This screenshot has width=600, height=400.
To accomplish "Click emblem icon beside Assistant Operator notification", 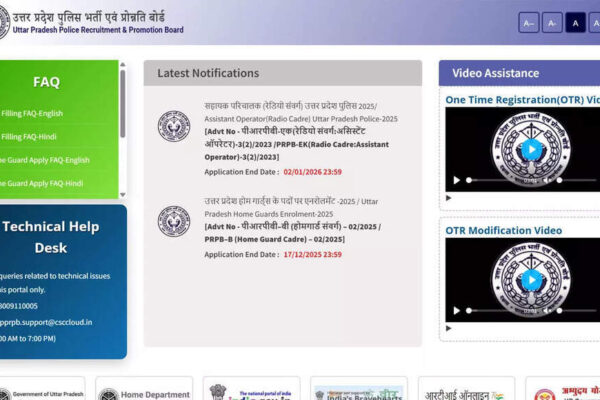I will tap(174, 126).
